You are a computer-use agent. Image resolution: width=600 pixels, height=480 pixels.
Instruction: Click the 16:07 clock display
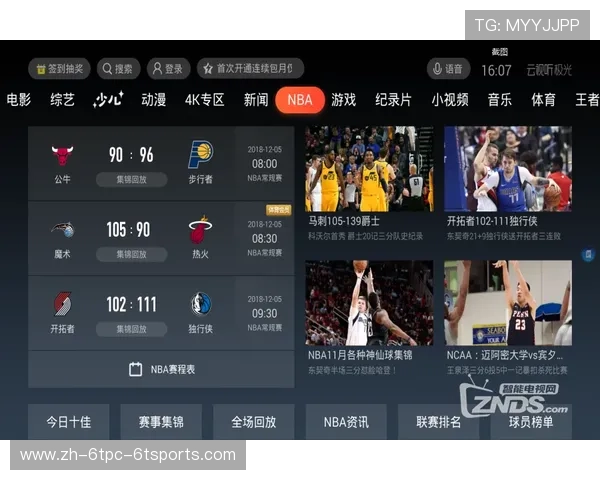pos(496,70)
